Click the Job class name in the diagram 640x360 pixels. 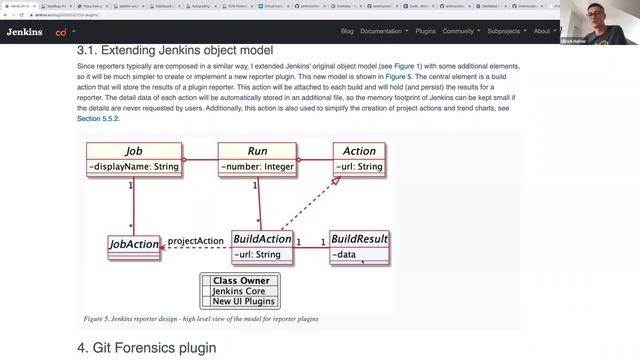coord(134,151)
